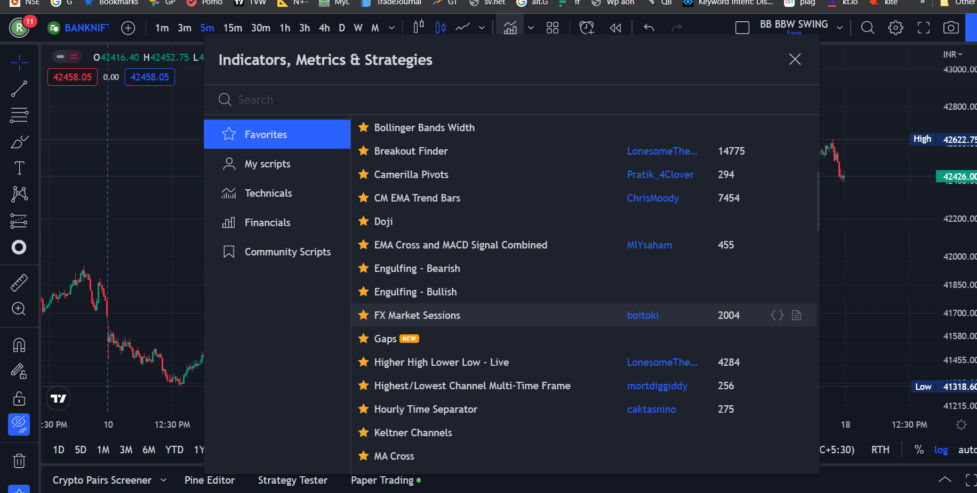Toggle the Camerilla Pivots favorite star
This screenshot has width=977, height=493.
pyautogui.click(x=363, y=175)
